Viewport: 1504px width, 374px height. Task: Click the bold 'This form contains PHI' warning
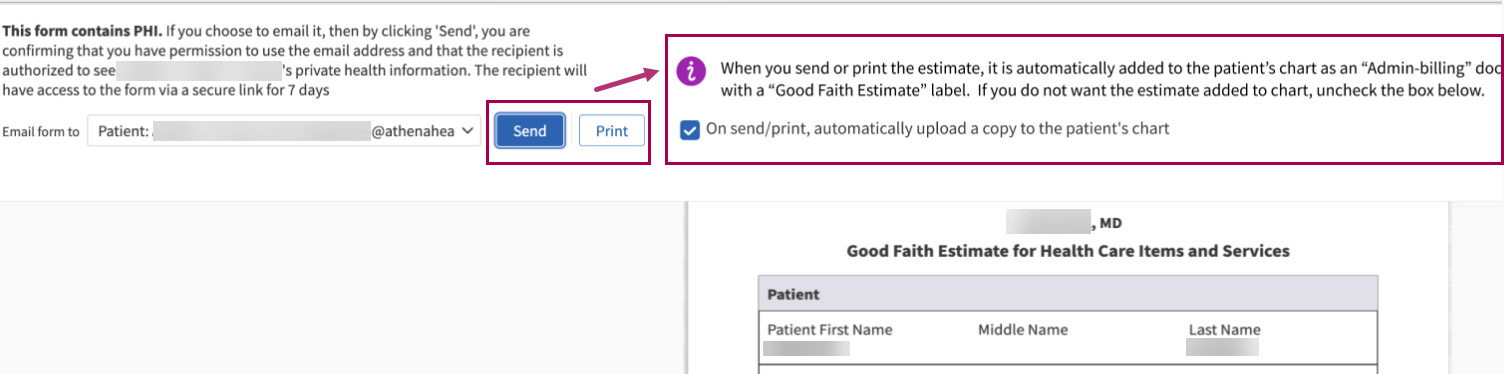(82, 30)
